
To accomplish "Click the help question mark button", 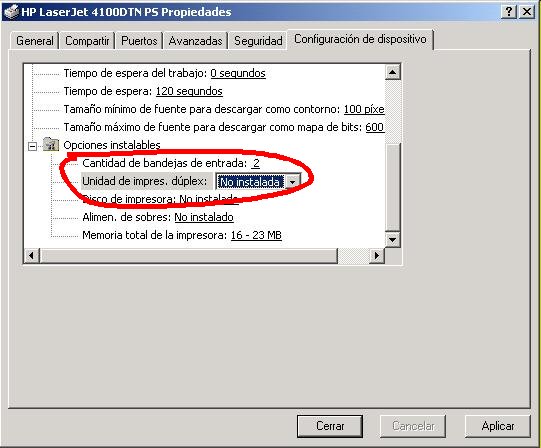I will tap(509, 12).
